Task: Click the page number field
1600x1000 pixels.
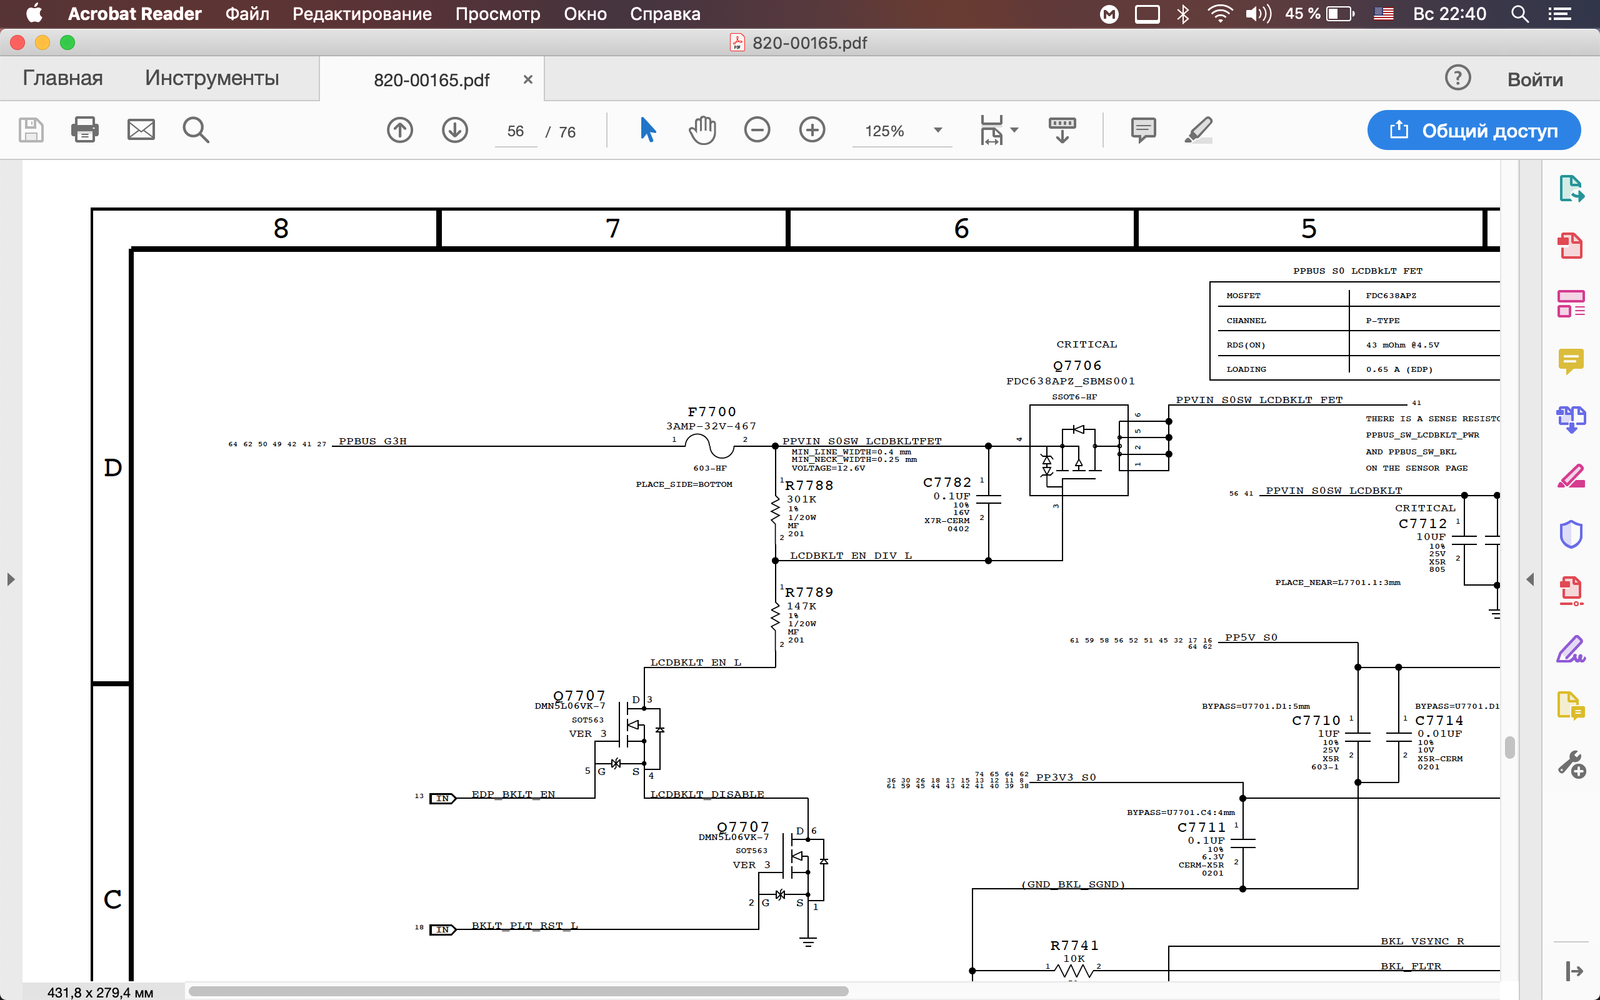Action: tap(515, 131)
